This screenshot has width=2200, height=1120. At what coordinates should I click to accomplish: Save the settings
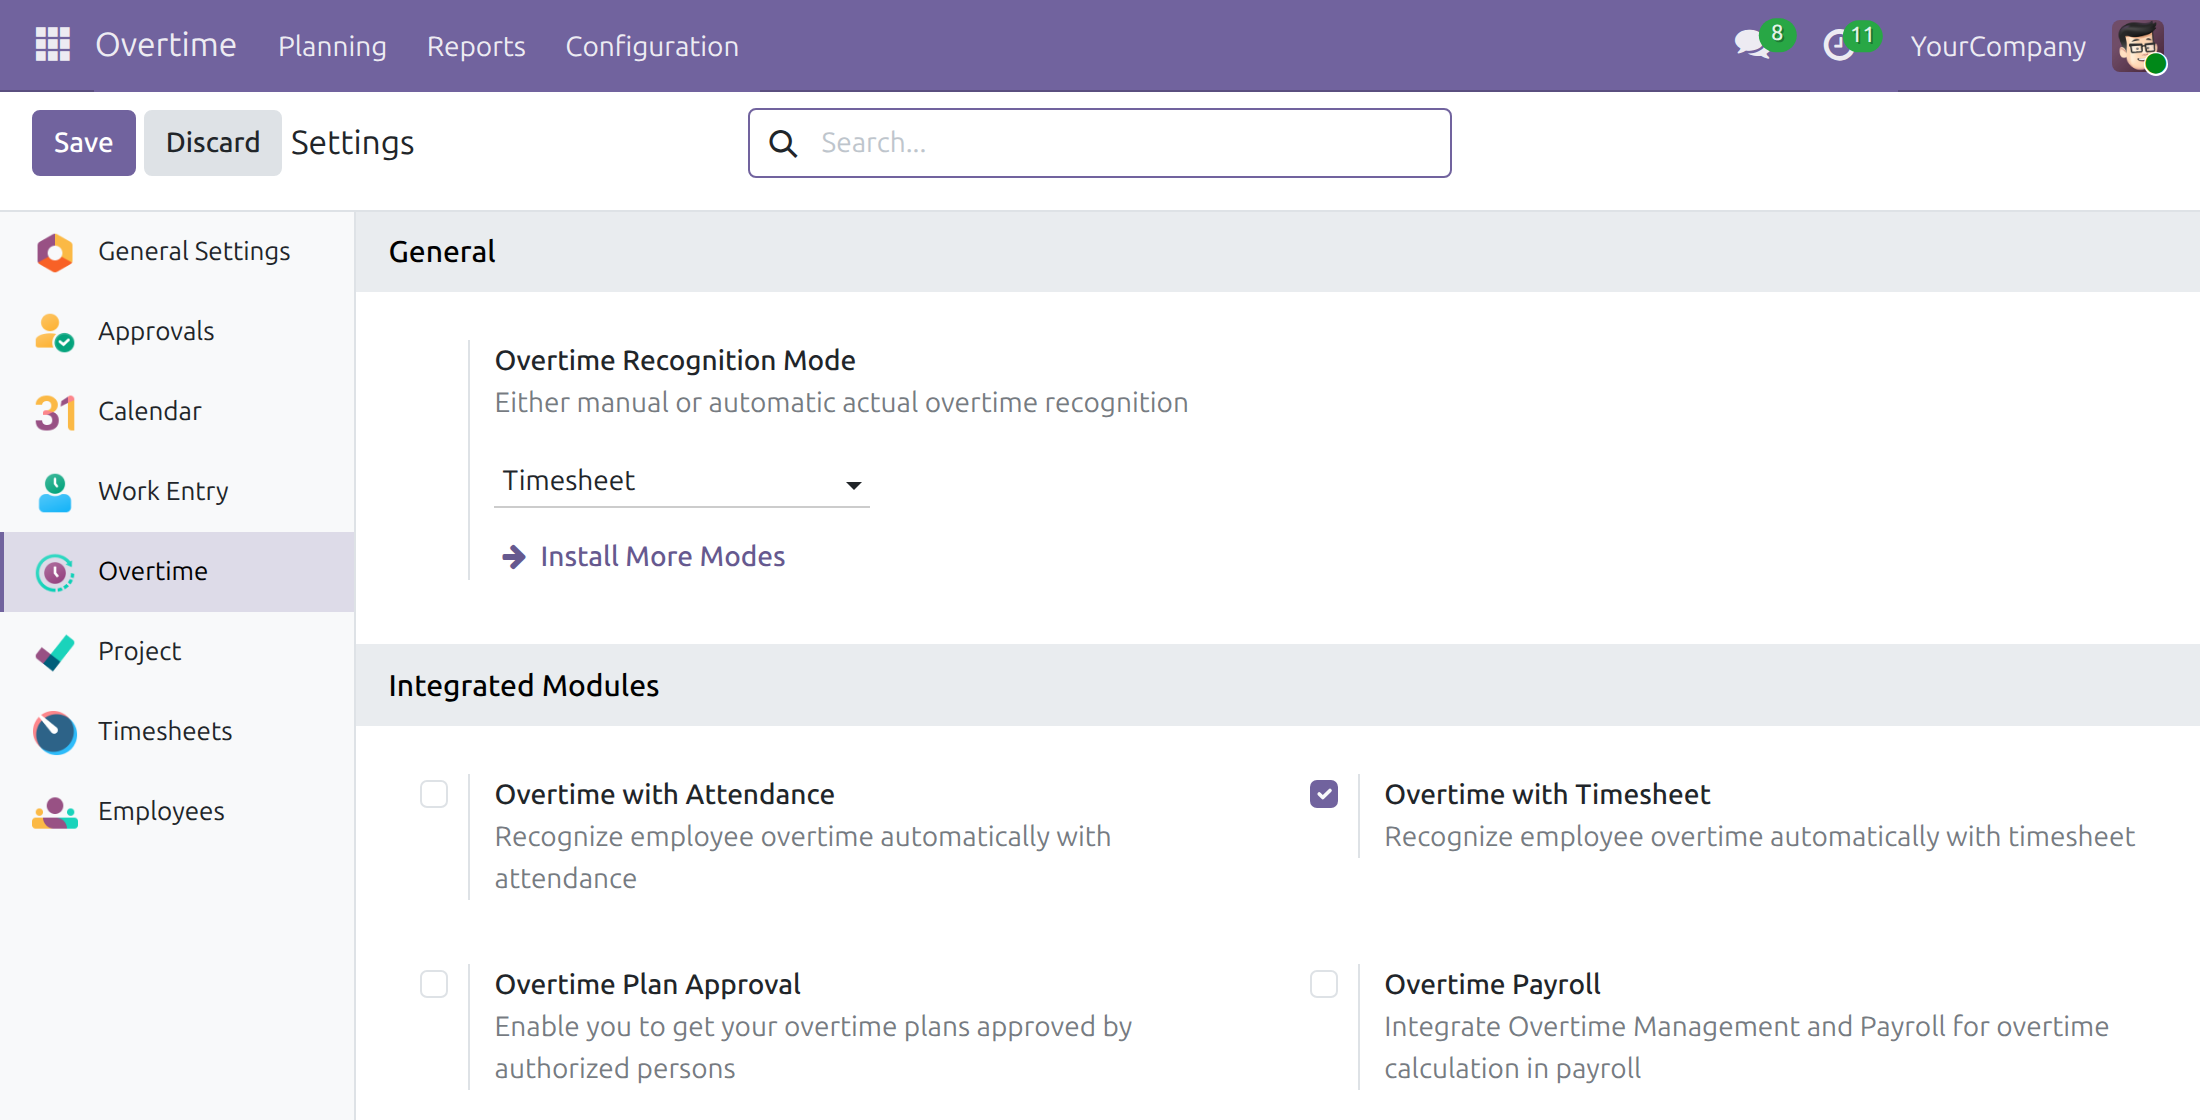(x=84, y=143)
